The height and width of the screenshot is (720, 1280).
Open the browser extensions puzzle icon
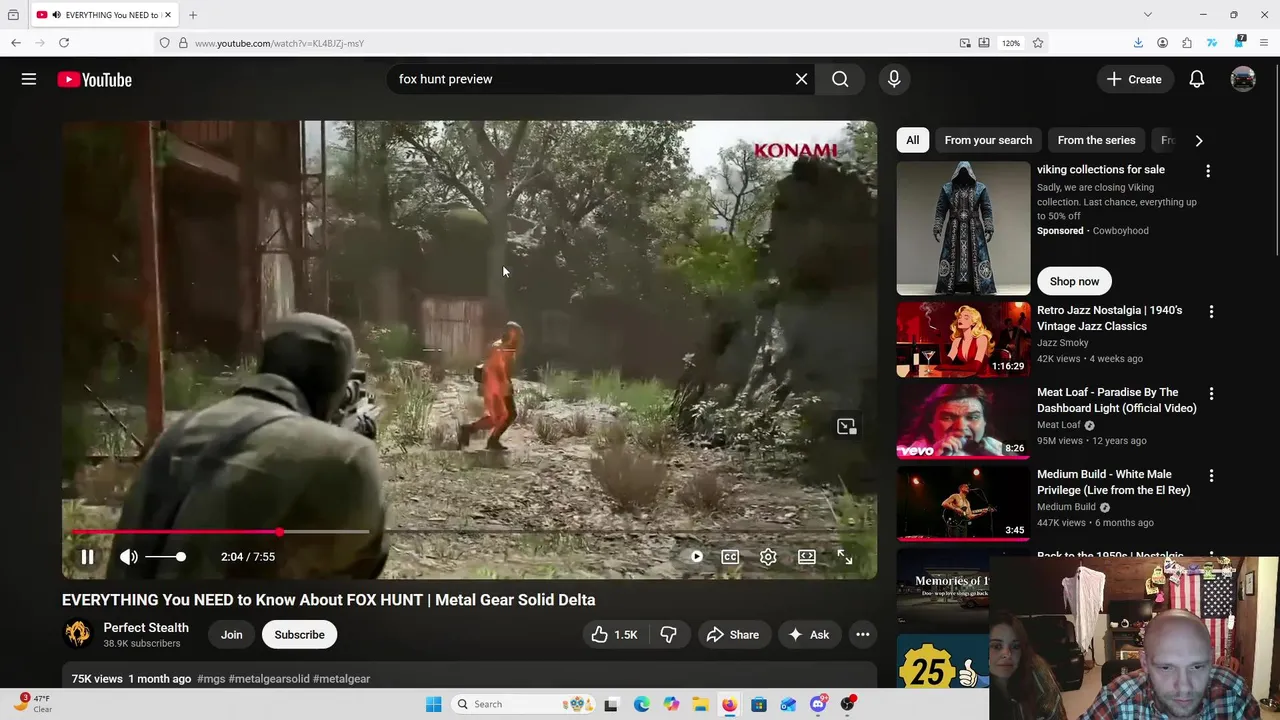pos(1187,43)
